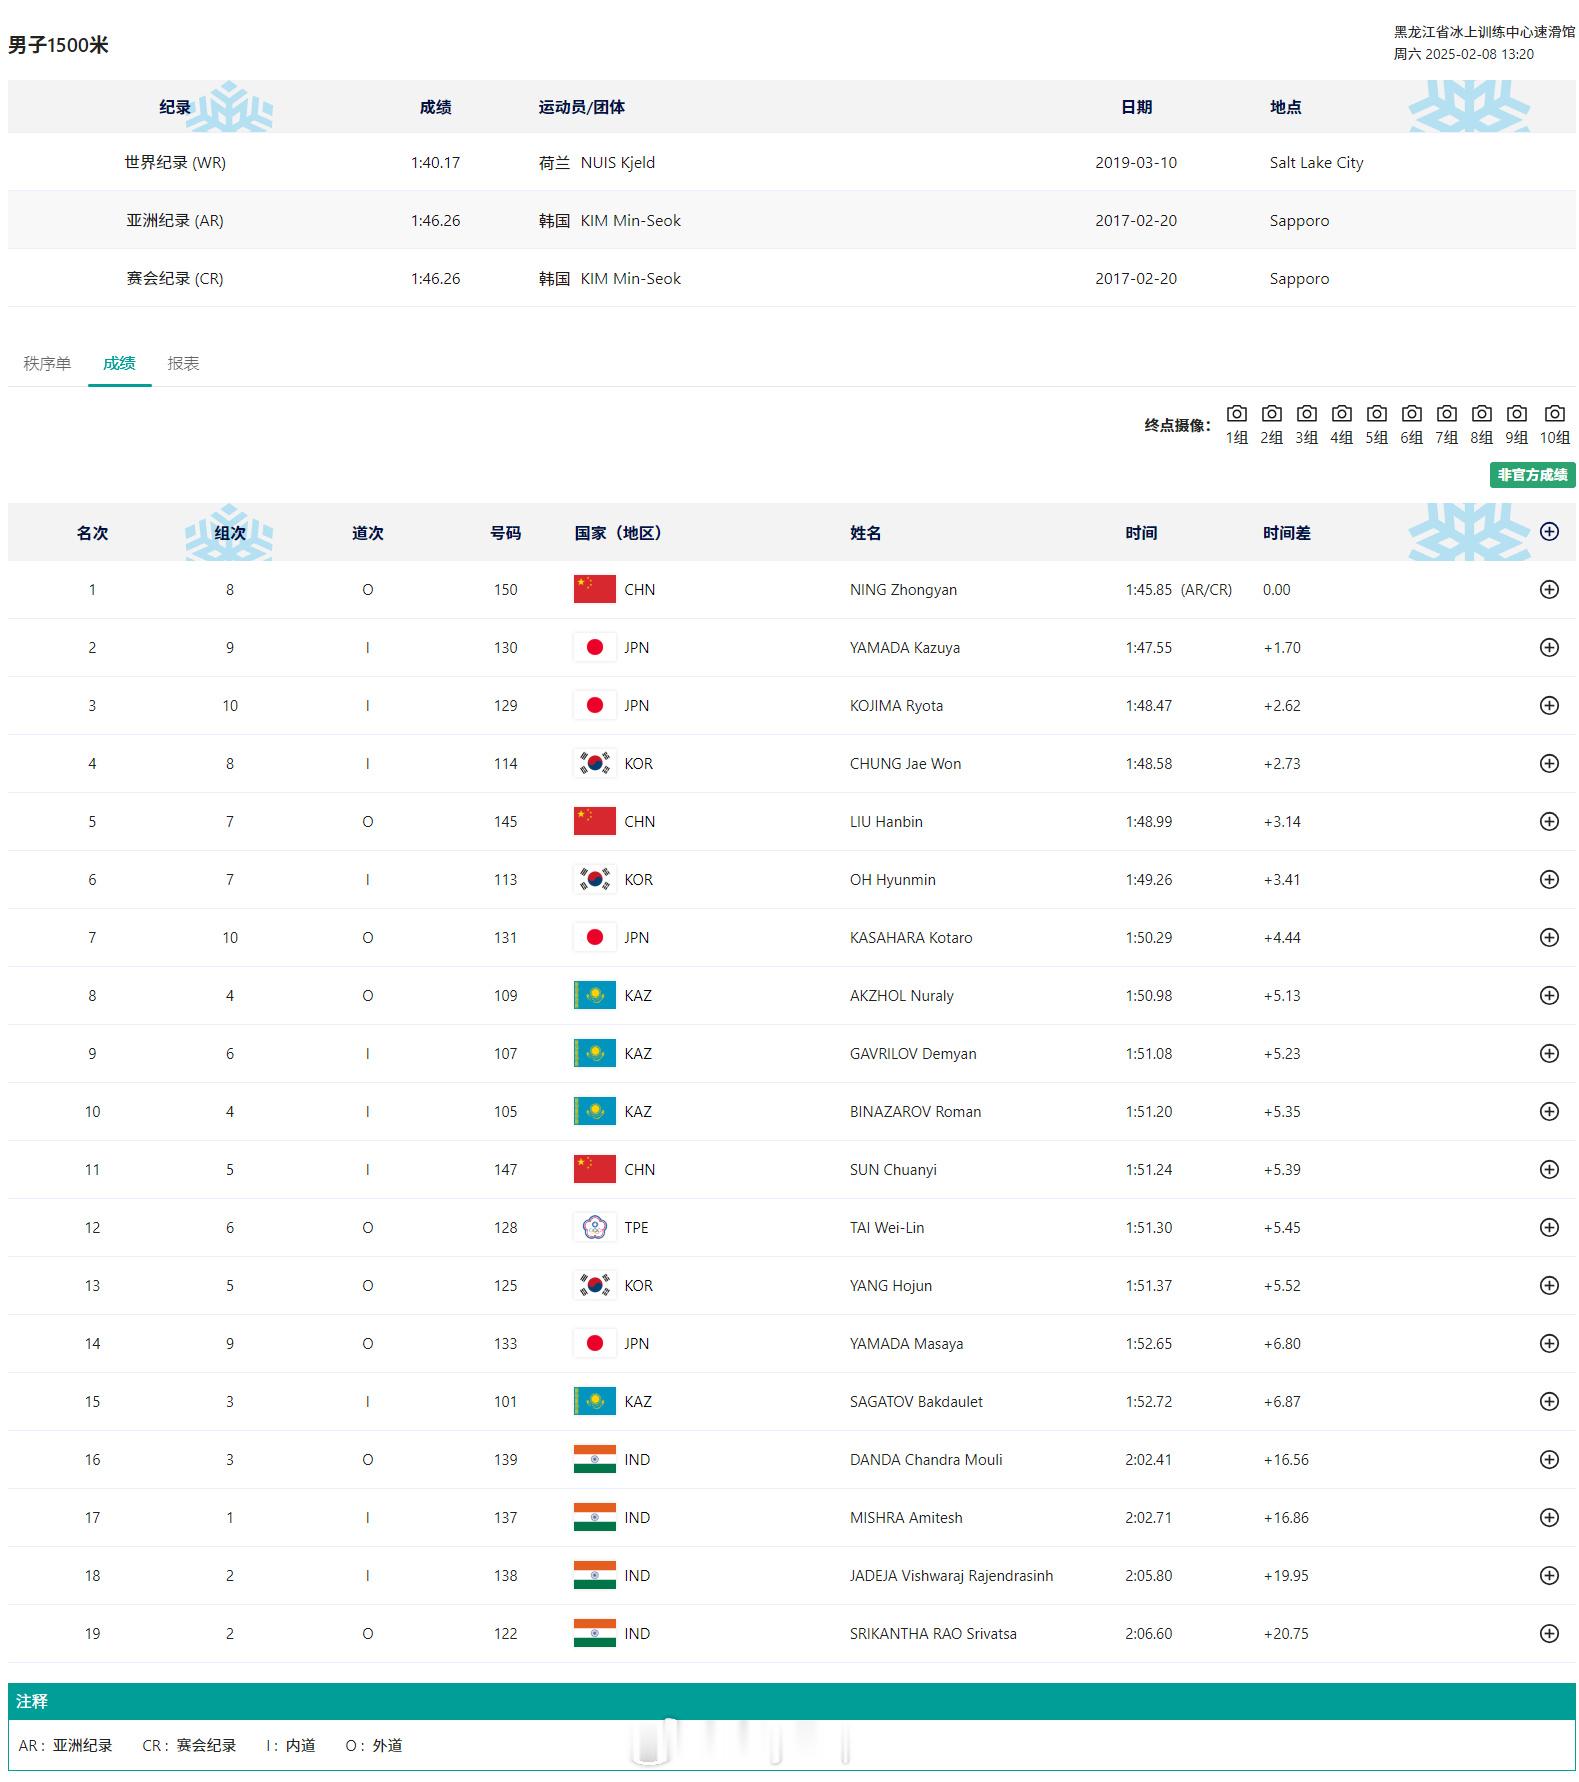Screen dimensions: 1579x1782
Task: Expand details for DANDA Chandra Mouli row
Action: [1549, 1460]
